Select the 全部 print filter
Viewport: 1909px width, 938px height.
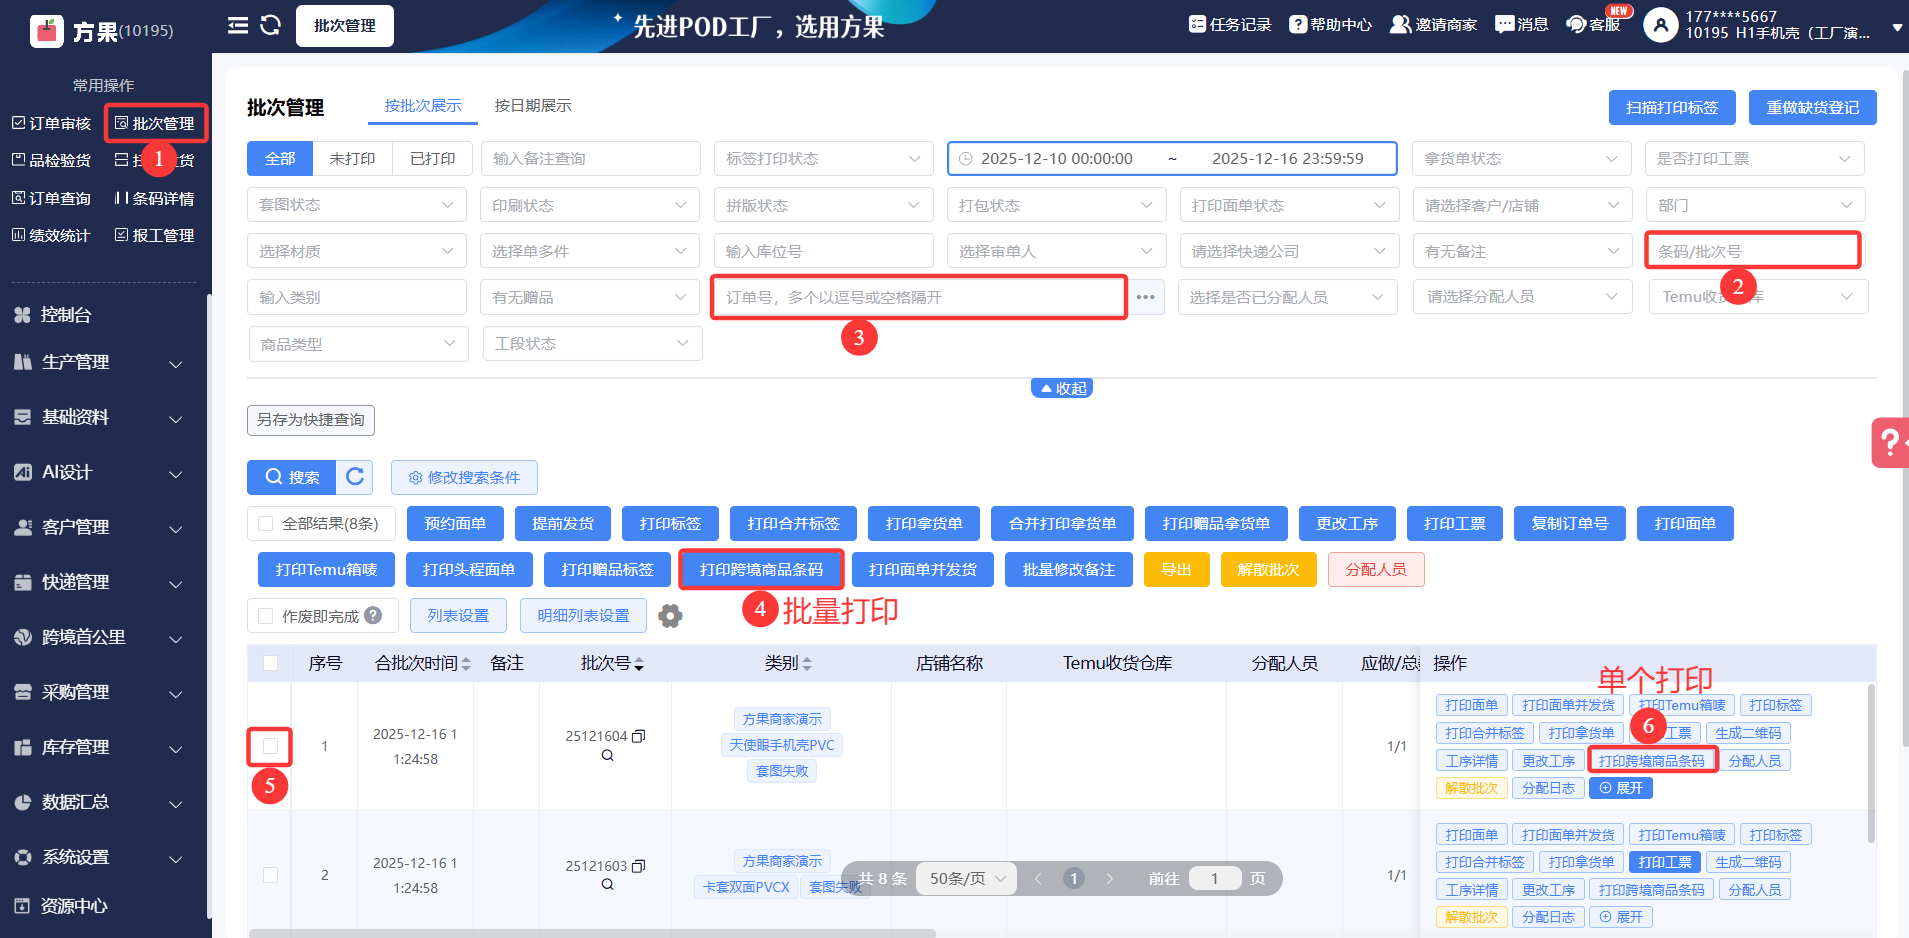point(280,158)
